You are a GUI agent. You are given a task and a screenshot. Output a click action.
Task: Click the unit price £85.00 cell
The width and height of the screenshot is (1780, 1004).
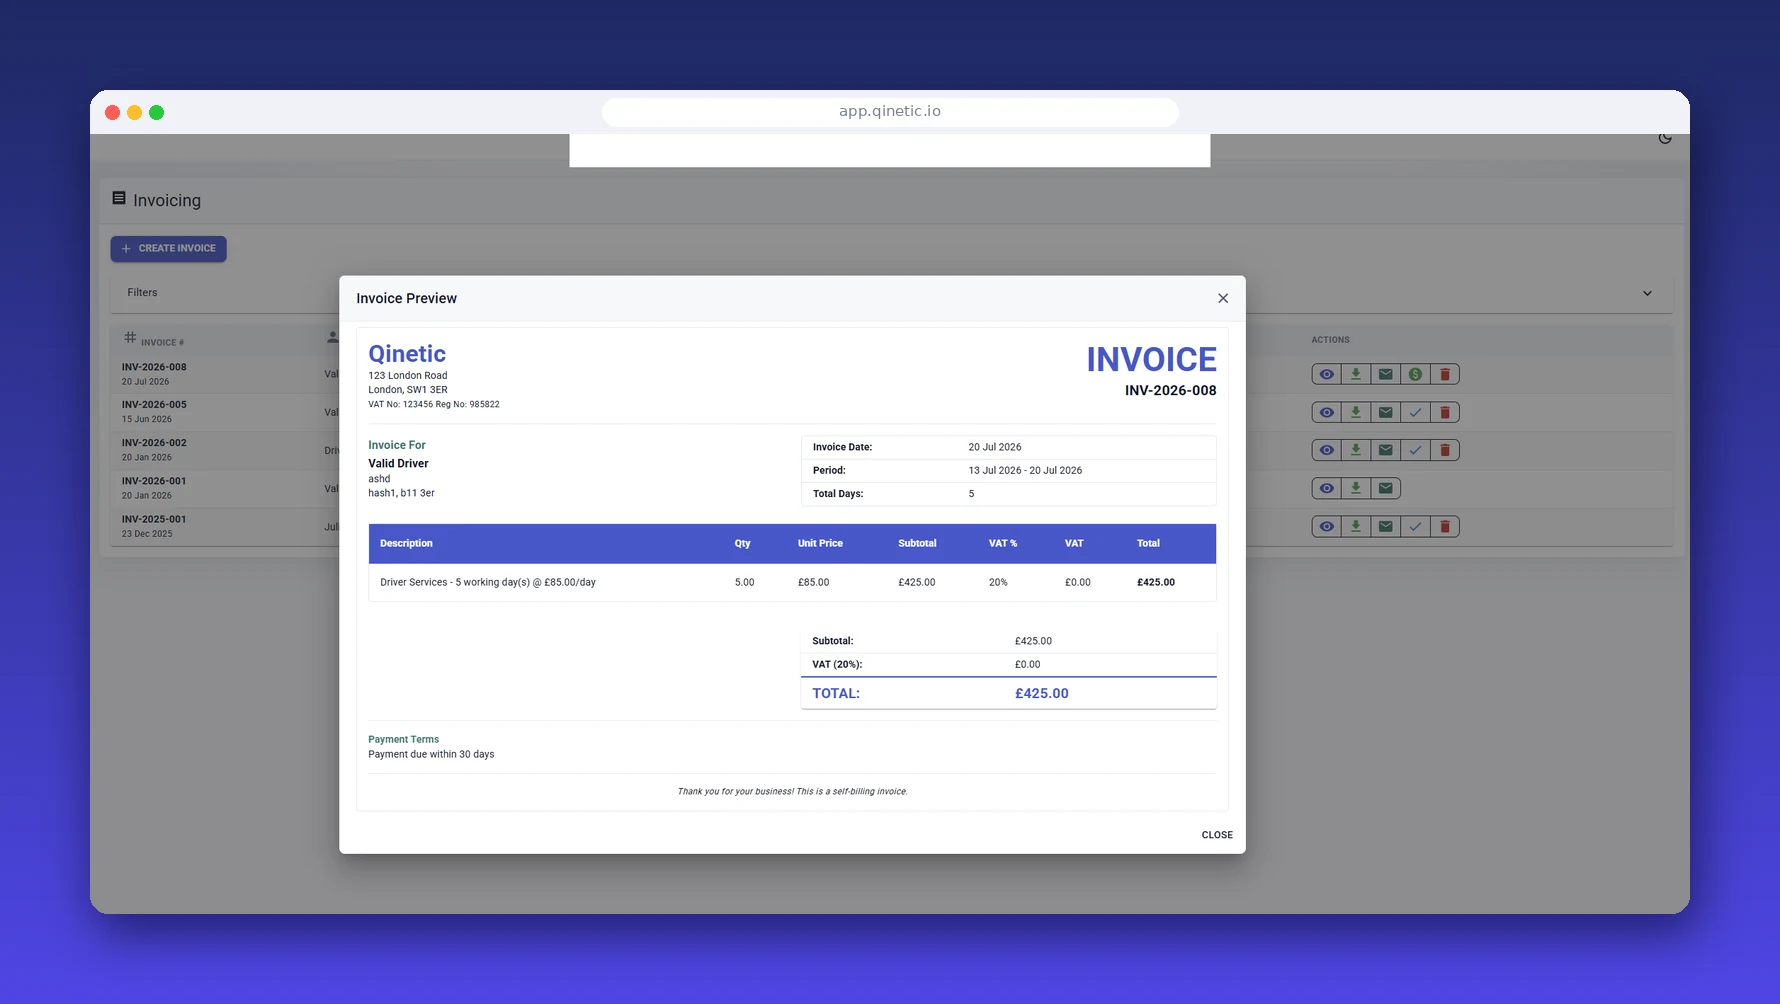pyautogui.click(x=814, y=582)
